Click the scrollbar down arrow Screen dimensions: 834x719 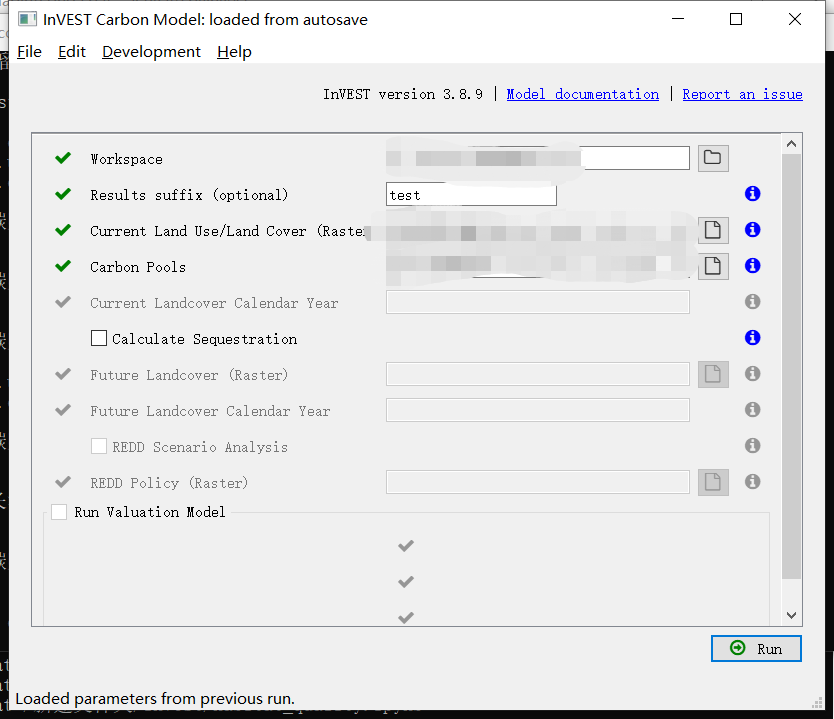(x=791, y=615)
